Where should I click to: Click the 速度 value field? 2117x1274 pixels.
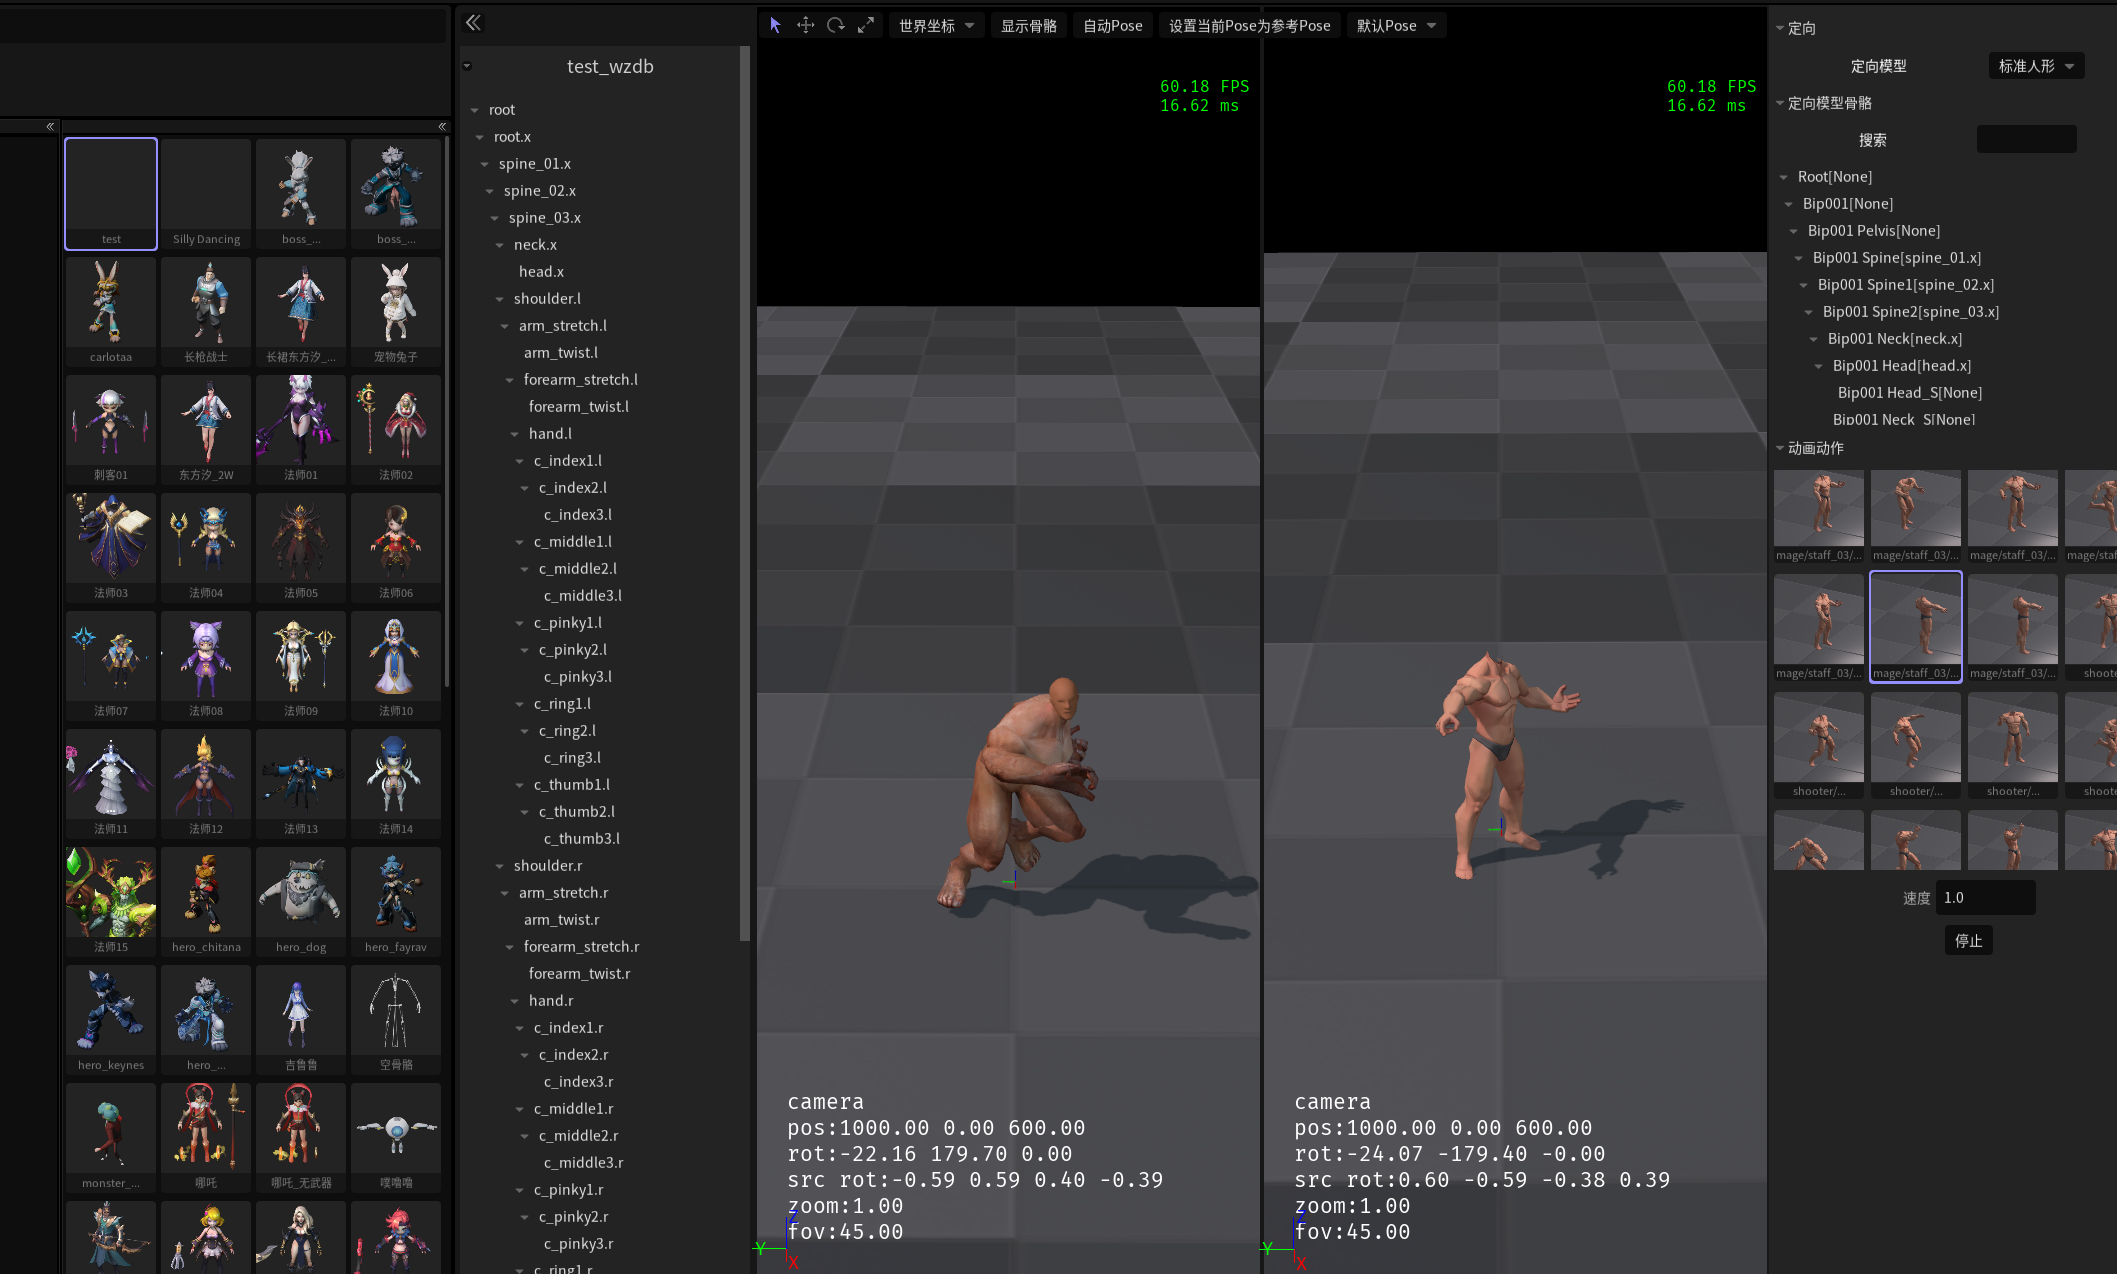coord(1985,898)
